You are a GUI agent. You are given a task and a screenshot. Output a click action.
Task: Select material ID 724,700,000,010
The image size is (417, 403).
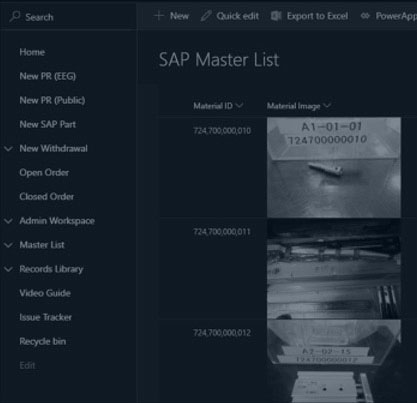(222, 131)
